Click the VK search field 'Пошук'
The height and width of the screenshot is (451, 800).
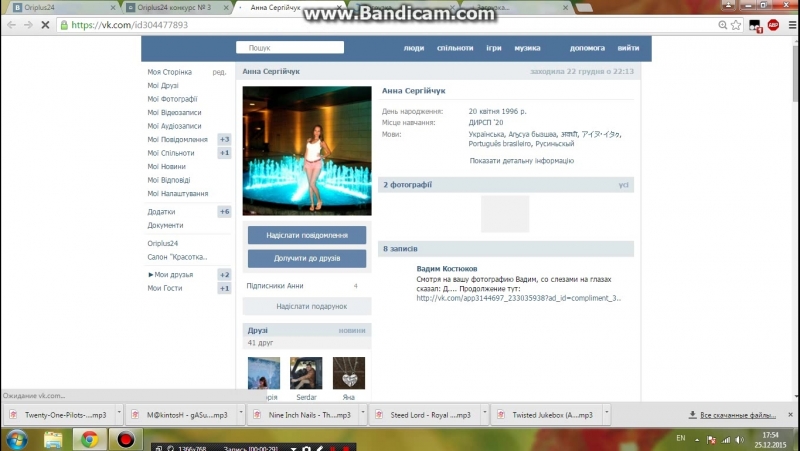(290, 47)
